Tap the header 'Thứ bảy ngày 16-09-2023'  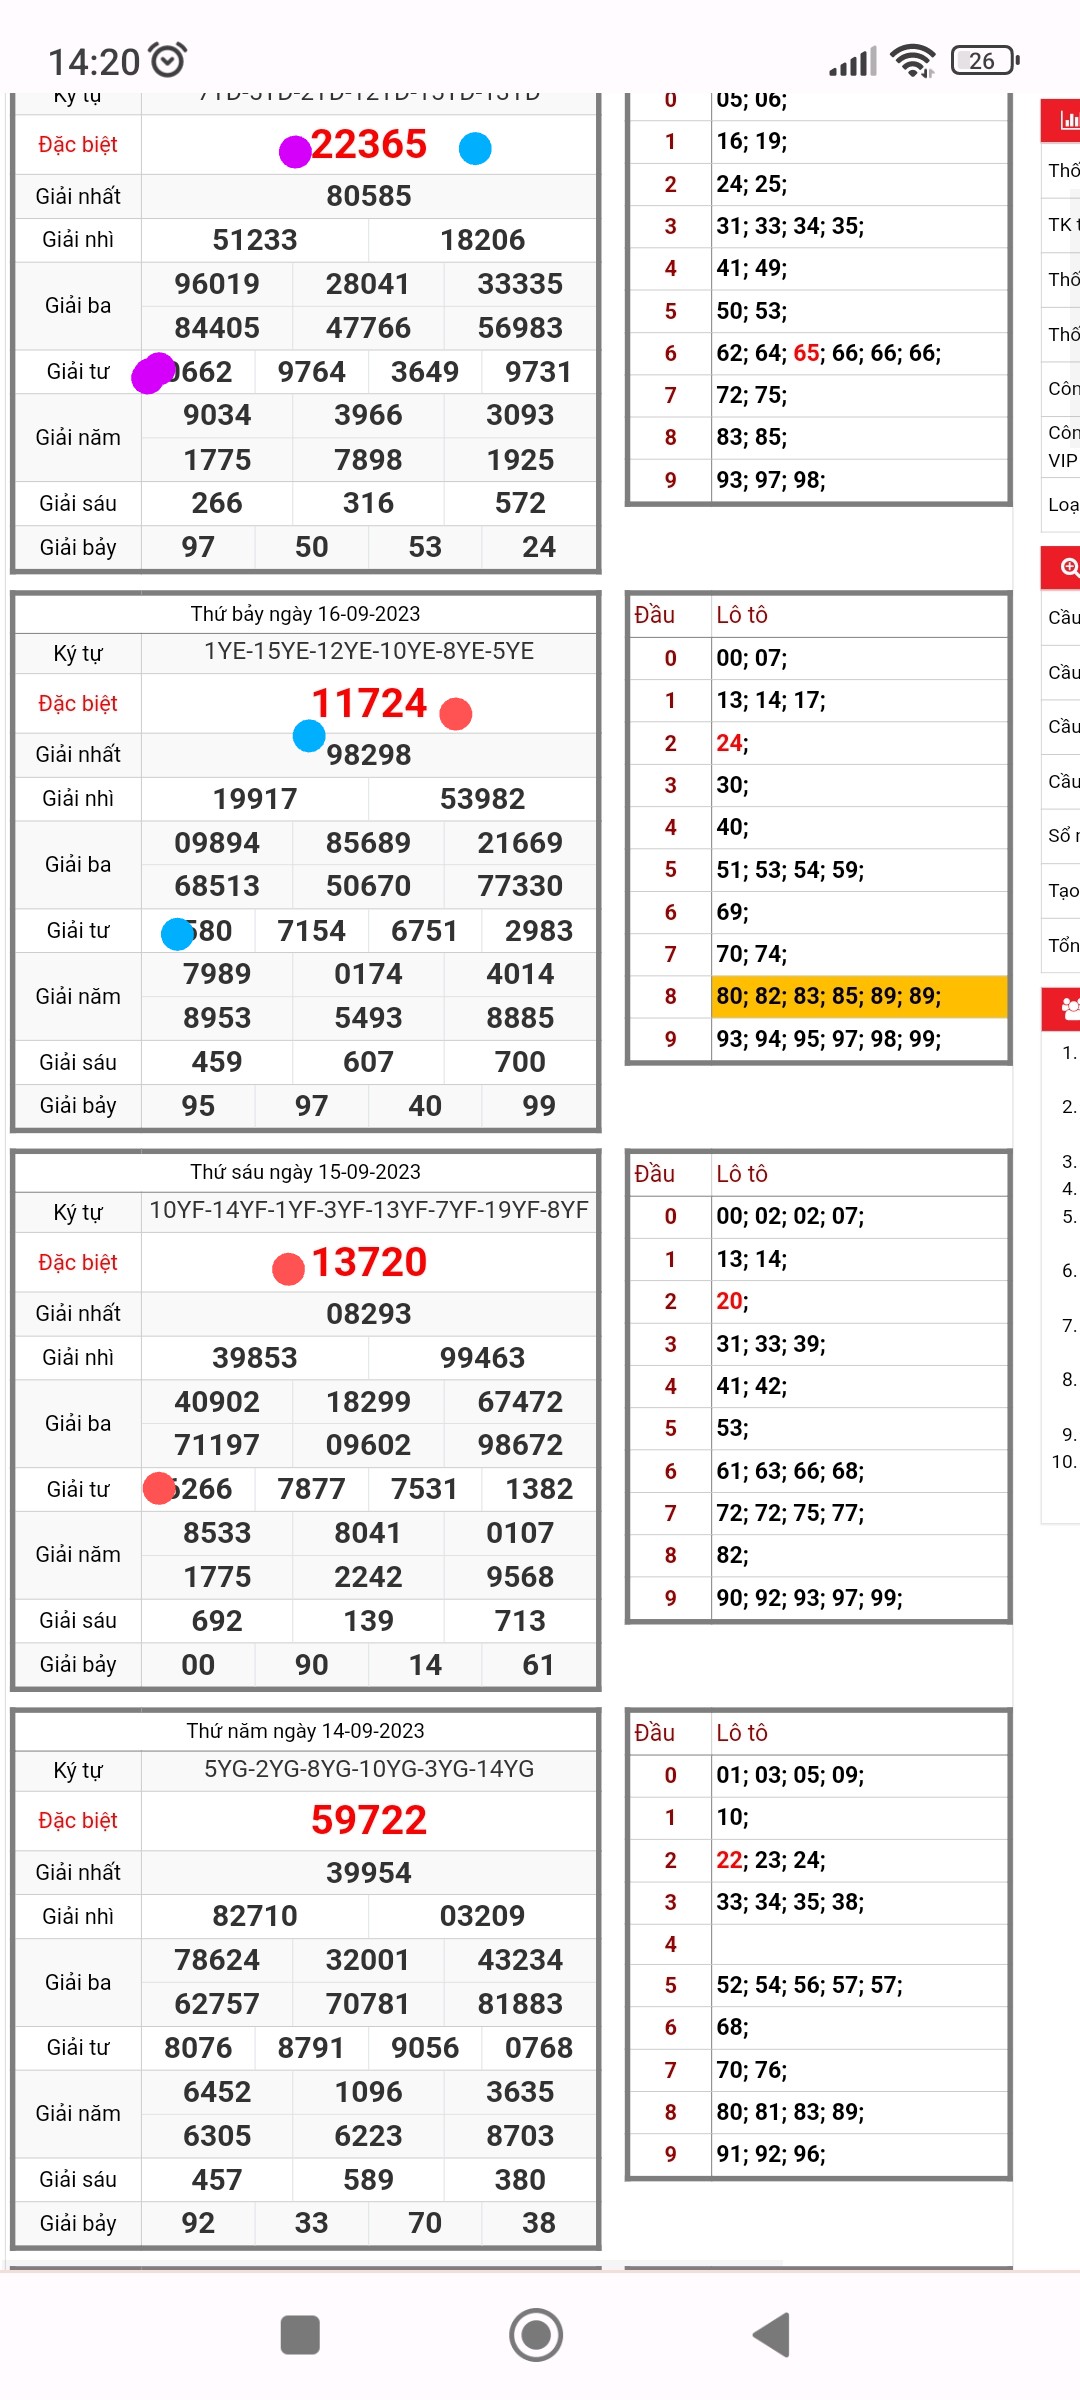coord(305,614)
